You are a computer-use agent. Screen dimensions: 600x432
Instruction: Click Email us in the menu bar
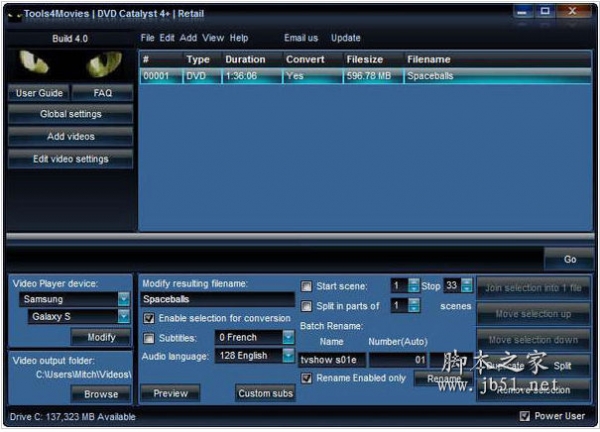(x=301, y=38)
